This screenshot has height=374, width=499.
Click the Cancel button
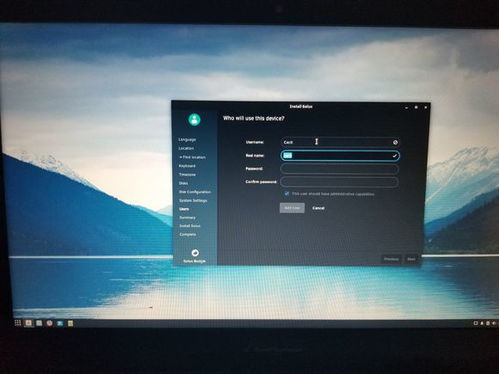318,208
